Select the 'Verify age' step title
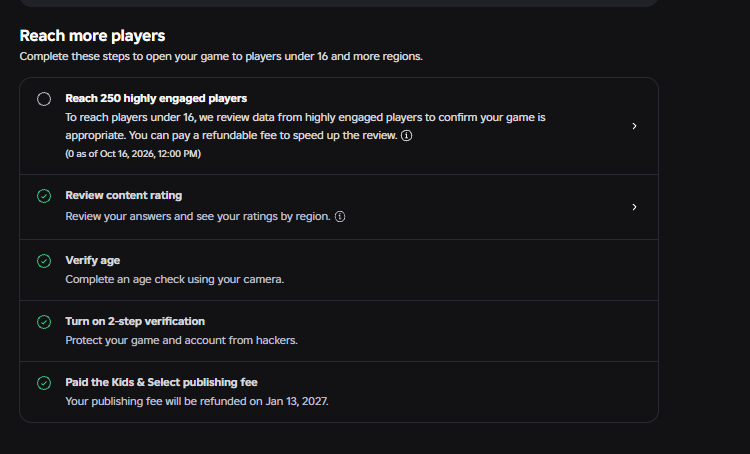The image size is (750, 454). tap(92, 260)
